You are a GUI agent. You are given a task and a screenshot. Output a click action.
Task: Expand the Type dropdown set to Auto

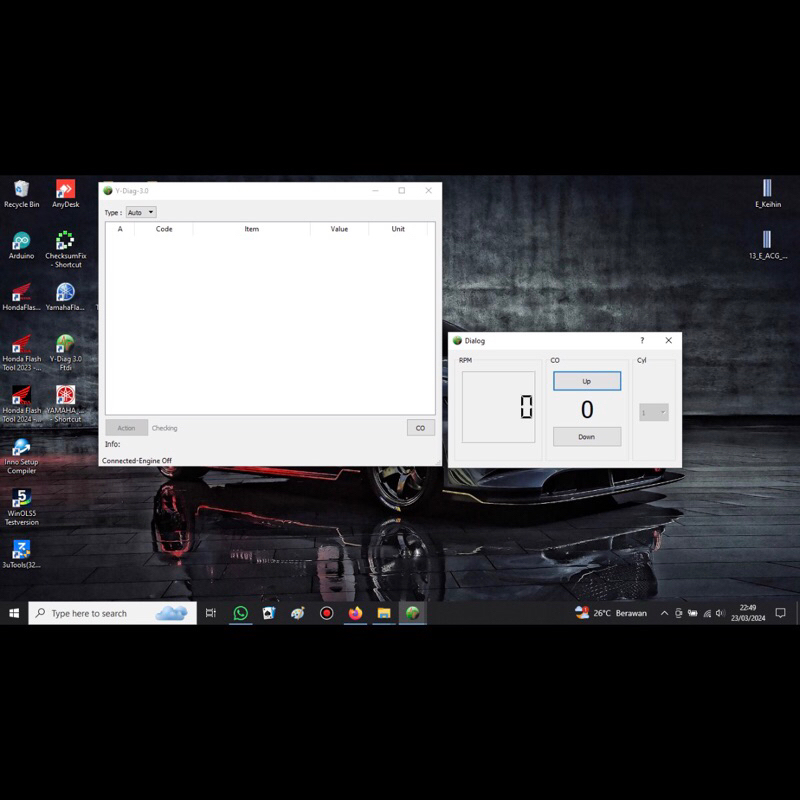[141, 212]
